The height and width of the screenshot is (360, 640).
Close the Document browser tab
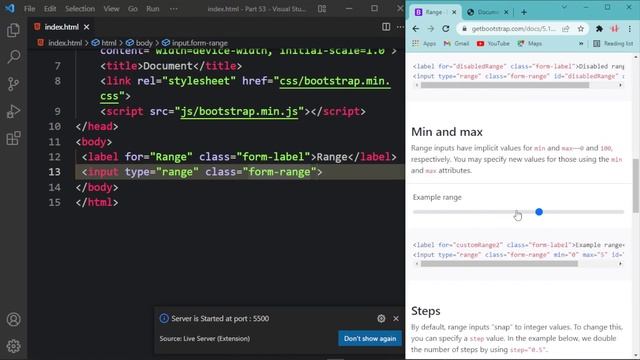(506, 12)
